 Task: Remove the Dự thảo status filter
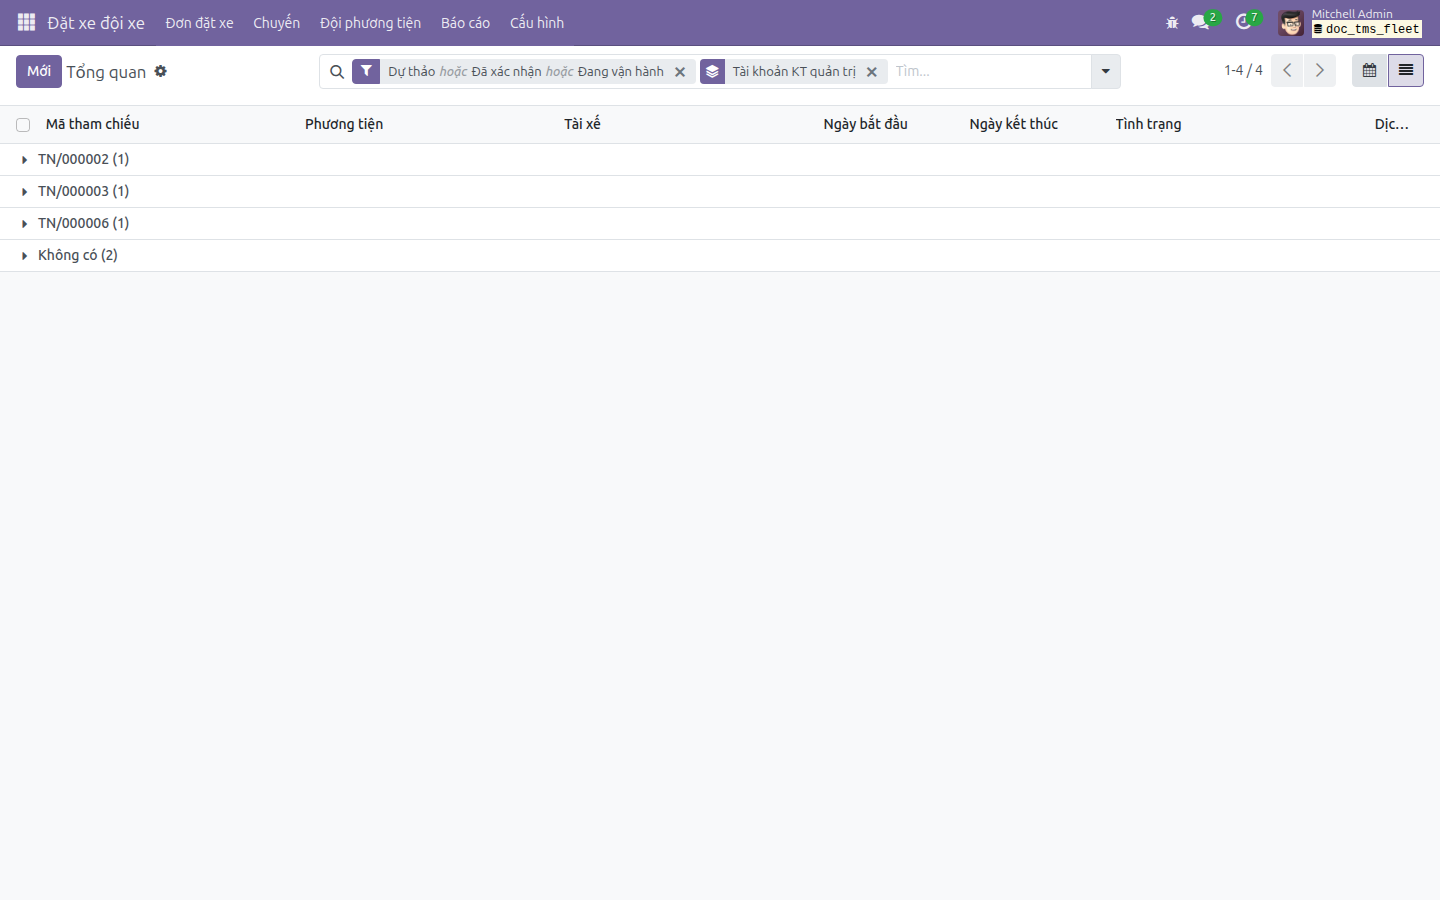(680, 72)
